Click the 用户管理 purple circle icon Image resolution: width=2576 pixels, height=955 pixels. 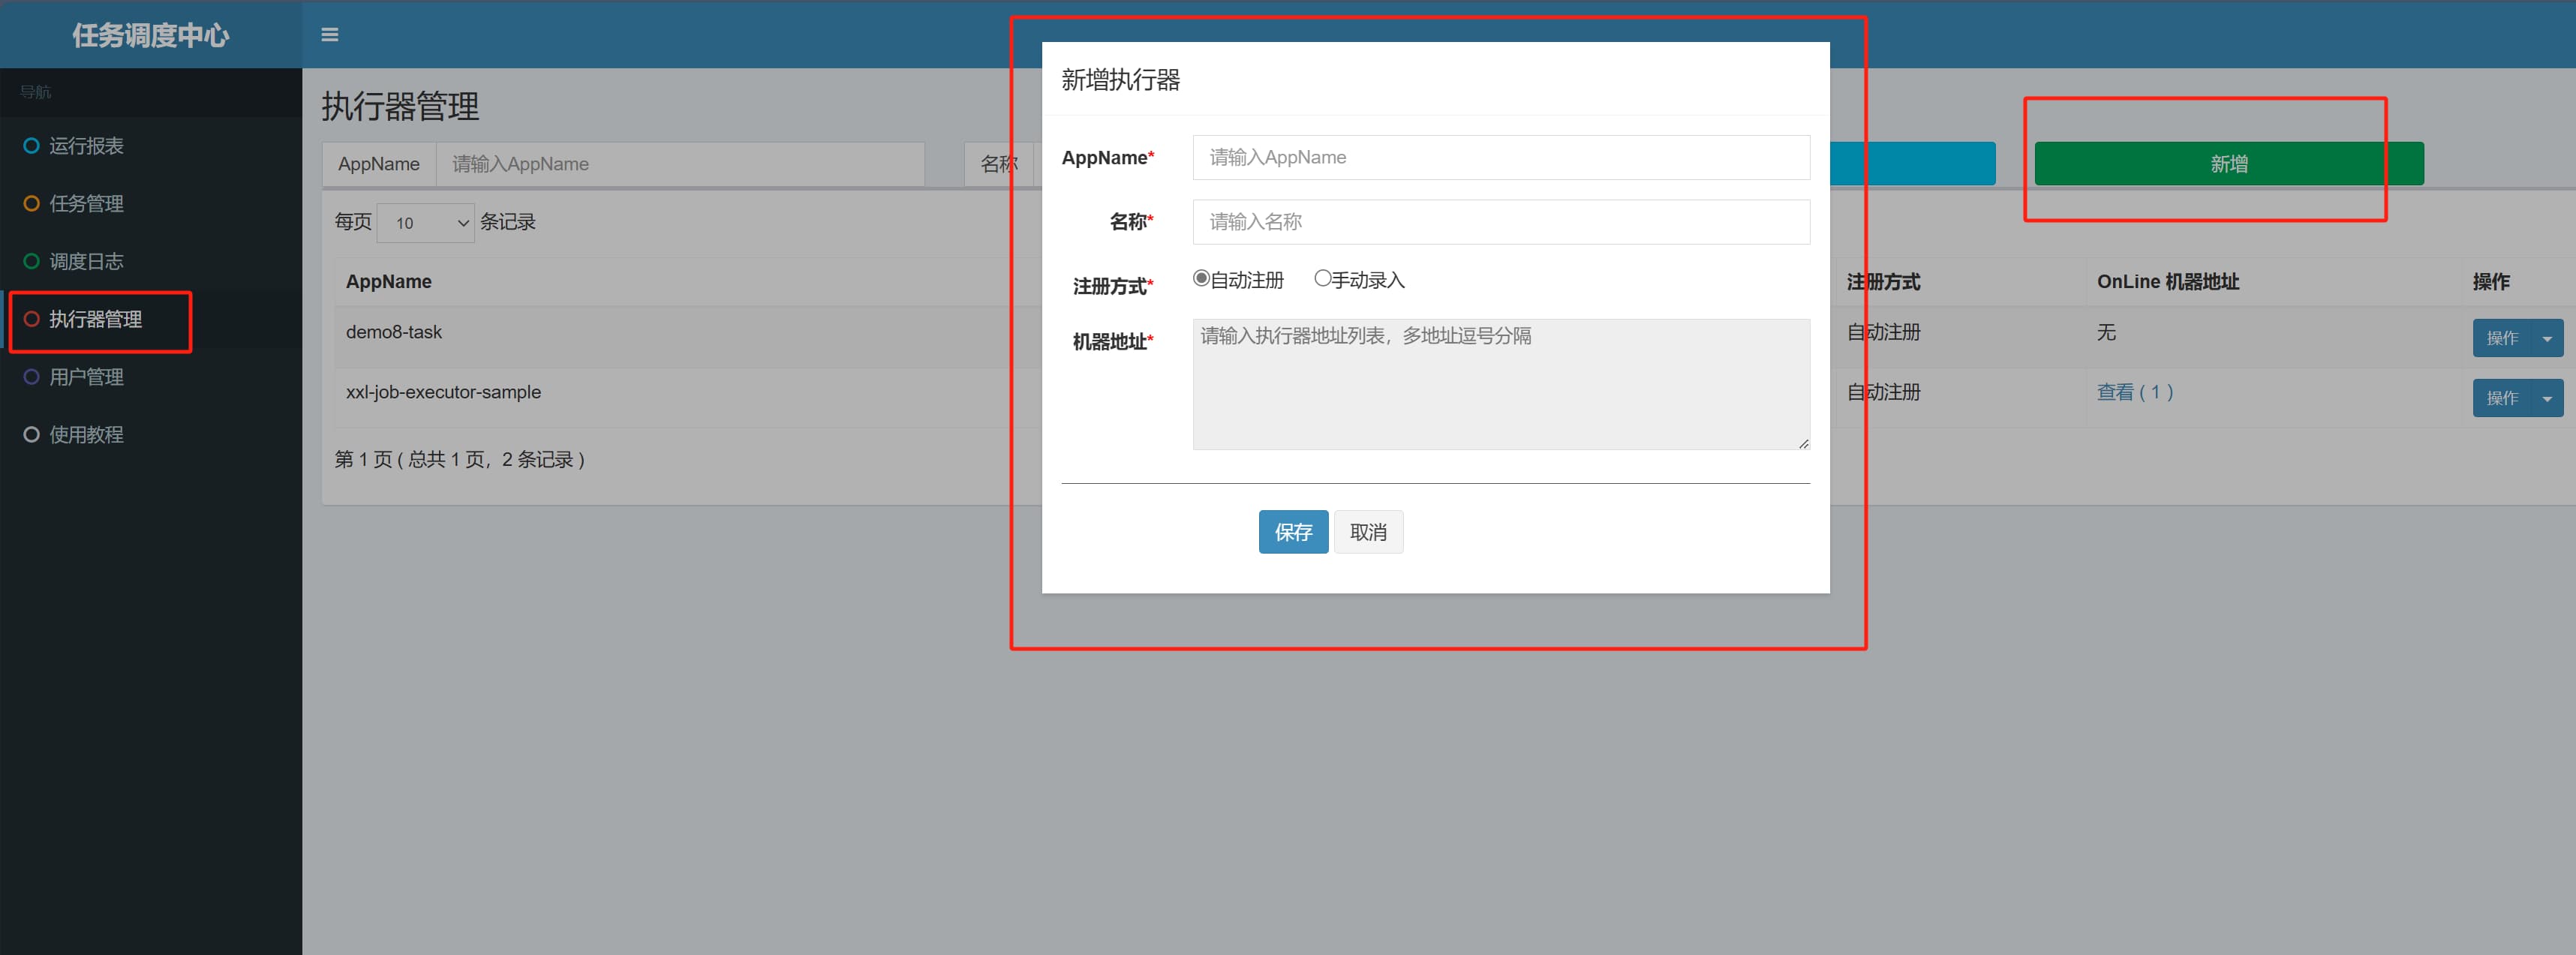[31, 377]
